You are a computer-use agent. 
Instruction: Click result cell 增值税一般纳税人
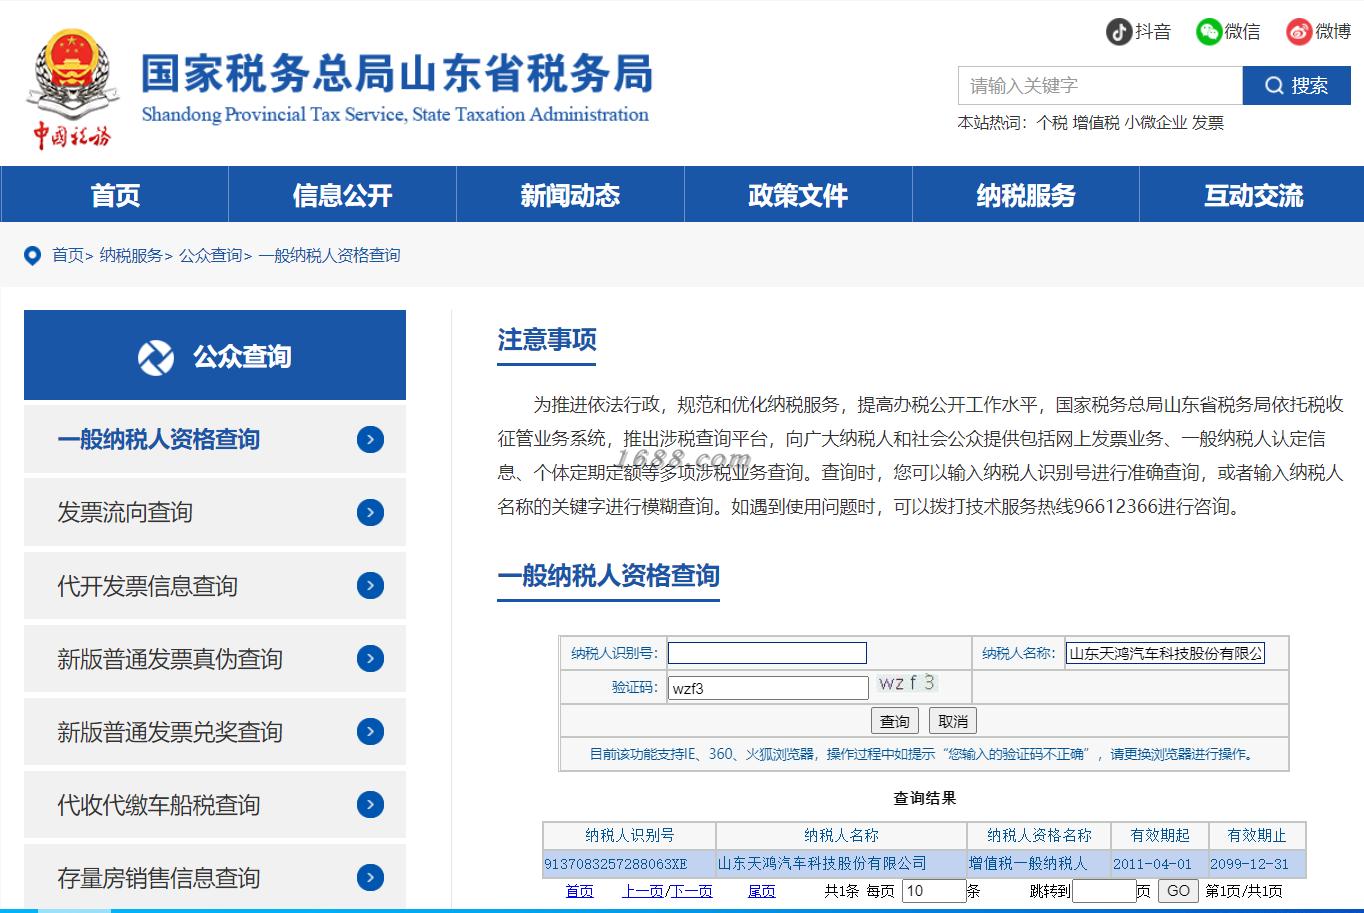[1039, 864]
